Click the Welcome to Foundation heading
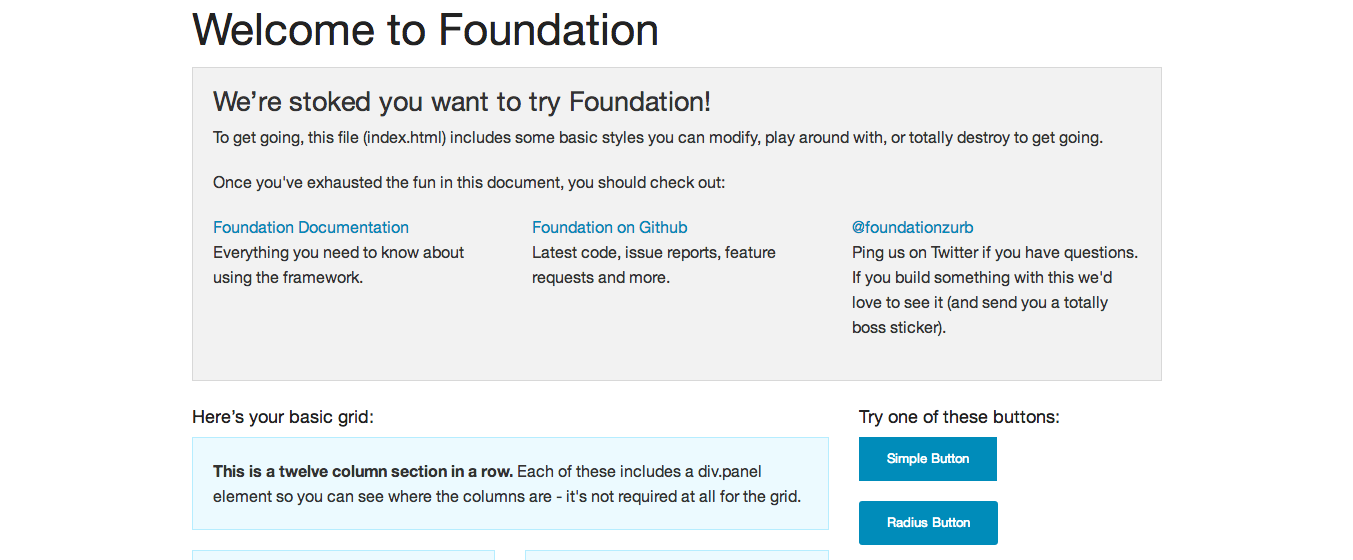Viewport: 1353px width, 560px height. (425, 30)
